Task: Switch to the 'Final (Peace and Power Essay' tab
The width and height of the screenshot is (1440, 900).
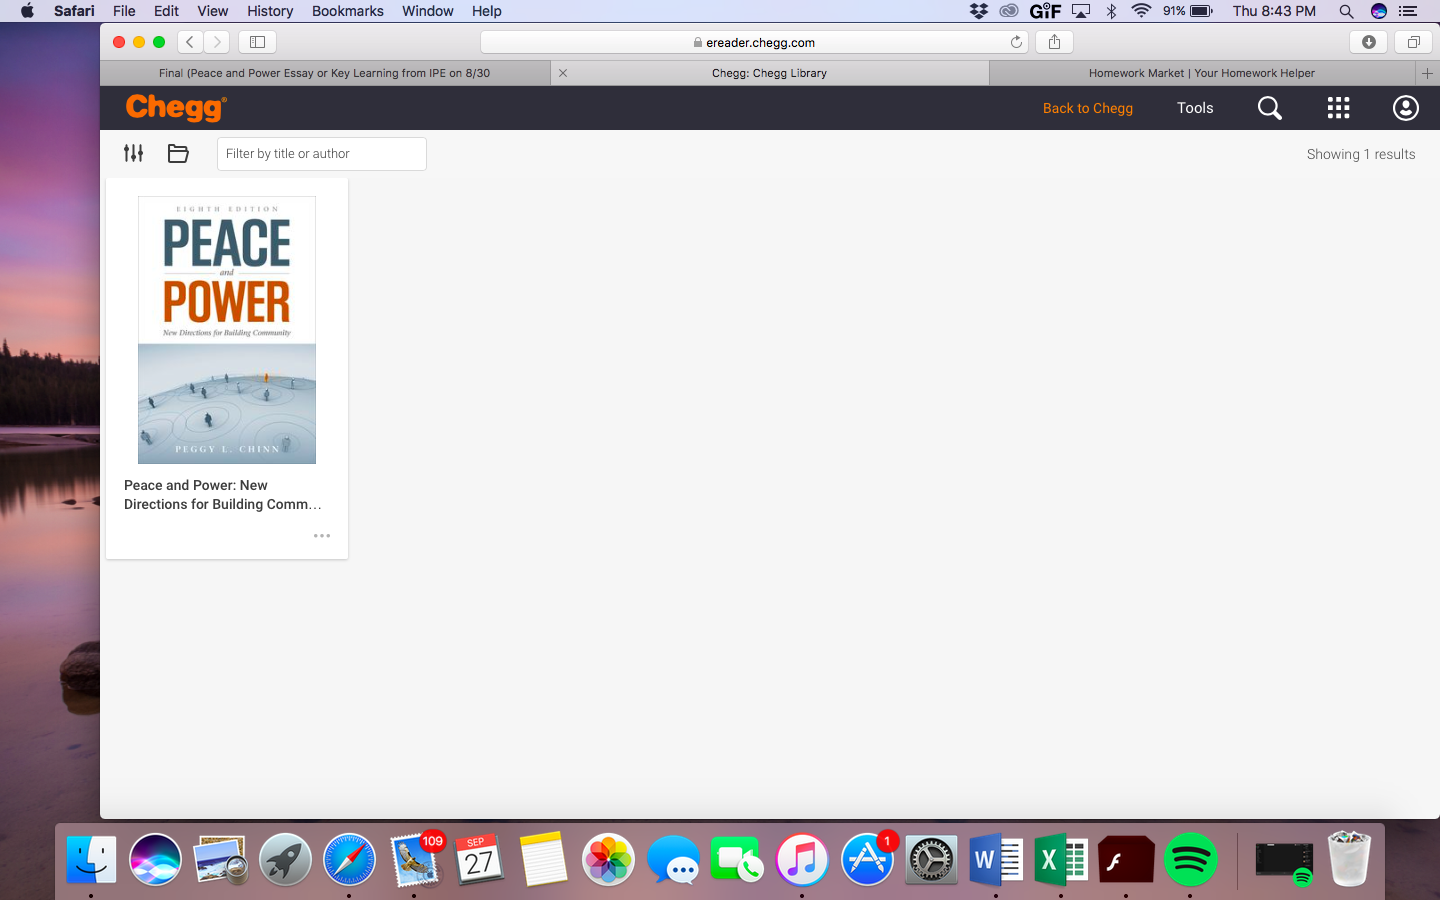Action: pyautogui.click(x=325, y=73)
